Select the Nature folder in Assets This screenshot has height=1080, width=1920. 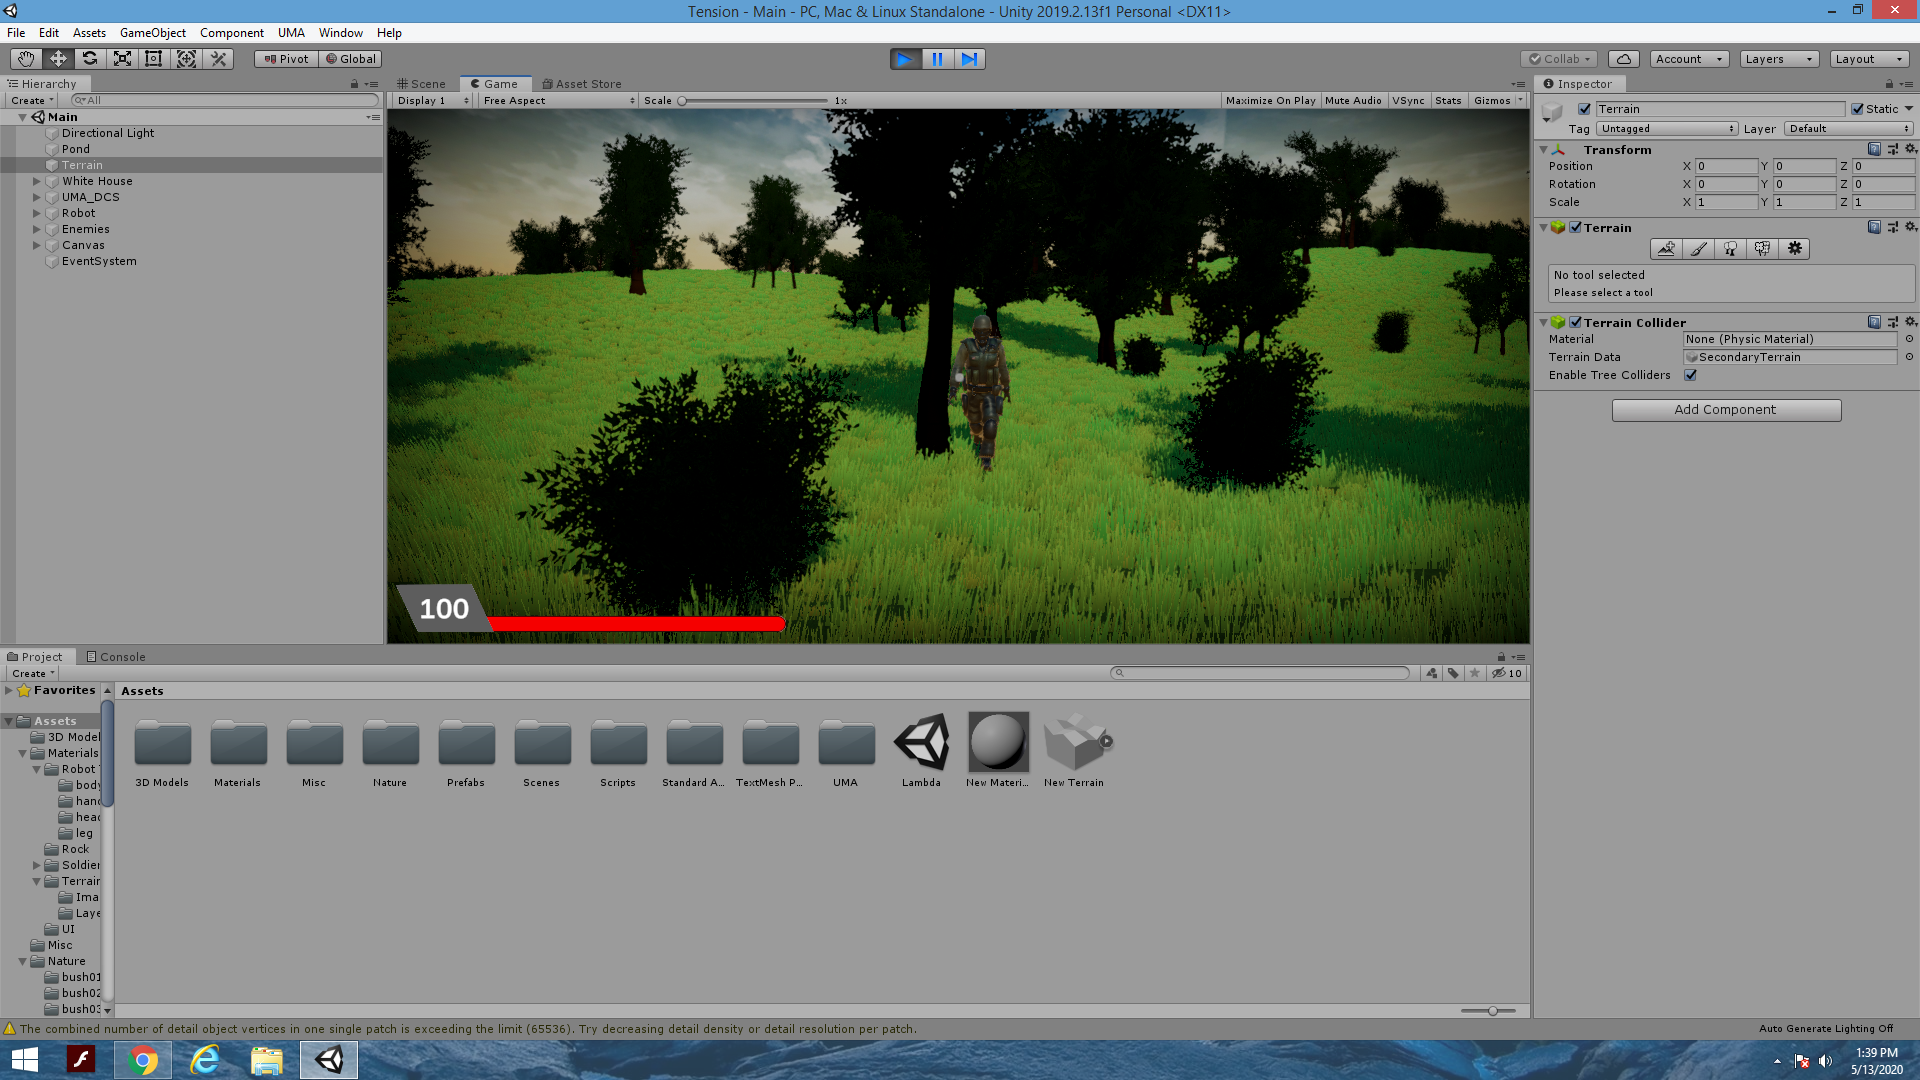[x=390, y=745]
